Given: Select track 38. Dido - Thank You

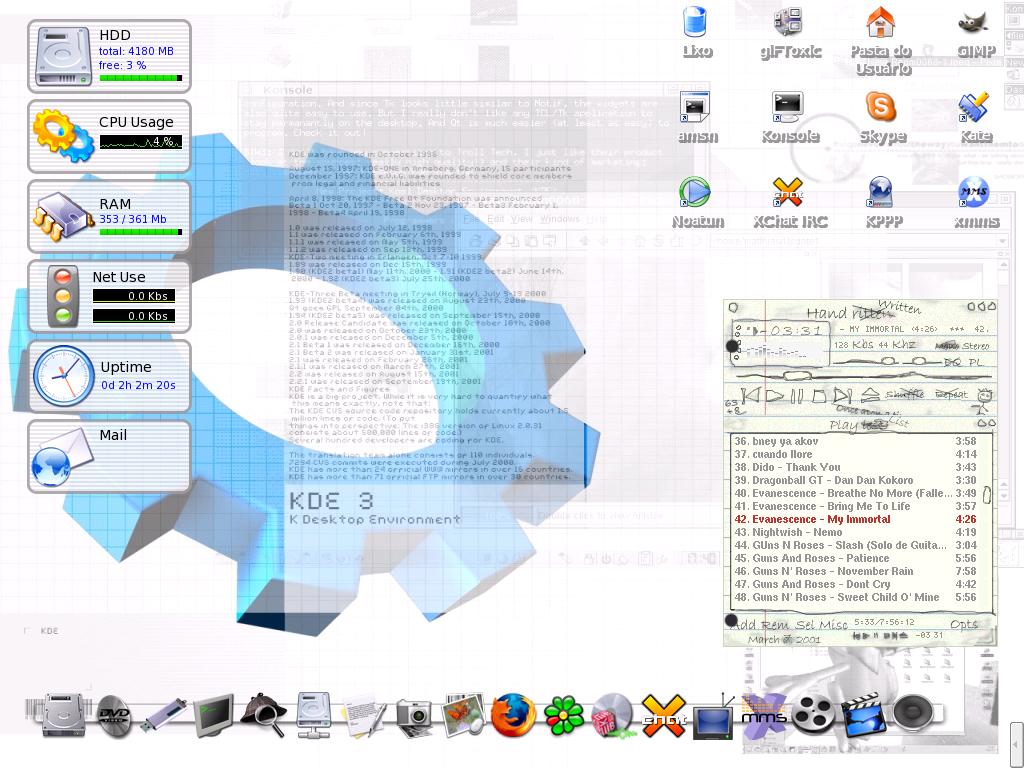Looking at the screenshot, I should [855, 467].
